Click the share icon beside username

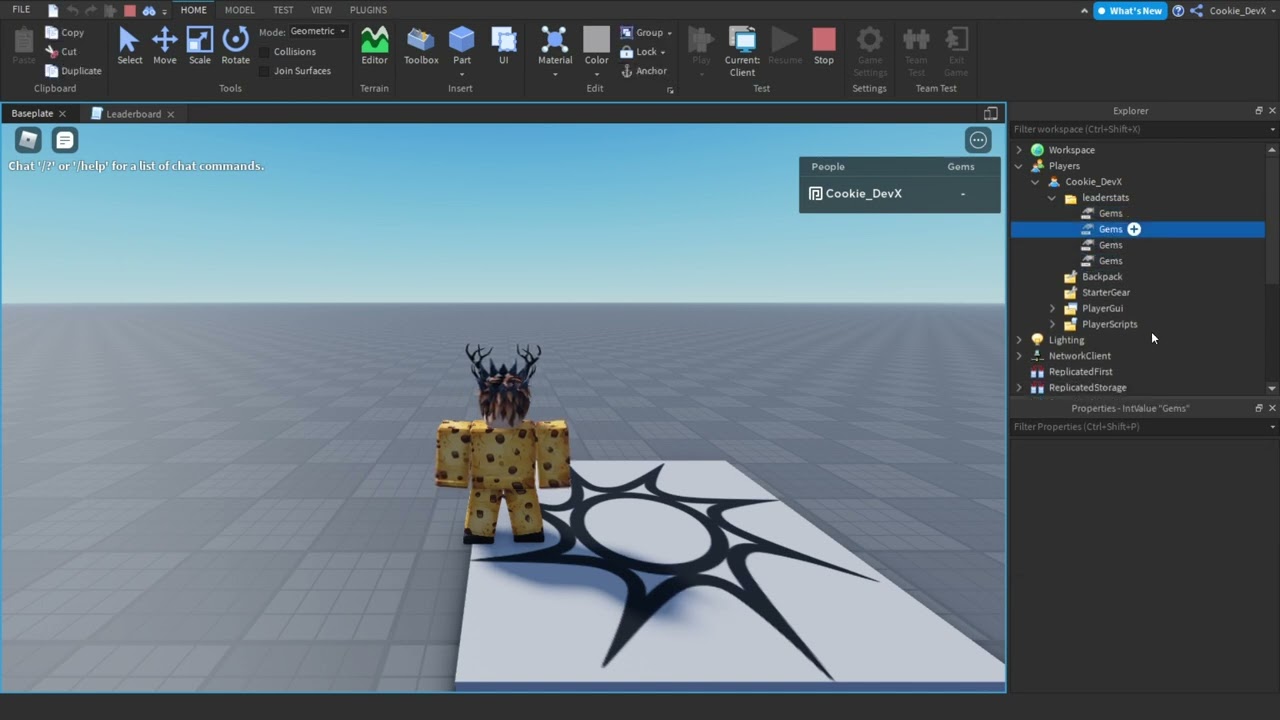(1196, 11)
